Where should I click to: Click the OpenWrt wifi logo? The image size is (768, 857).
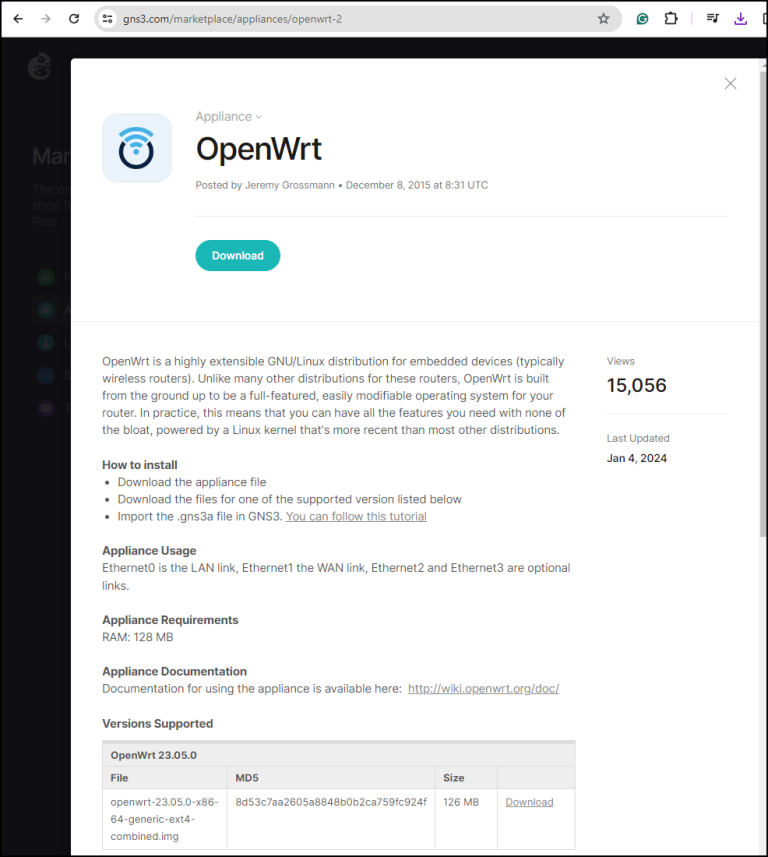tap(136, 148)
